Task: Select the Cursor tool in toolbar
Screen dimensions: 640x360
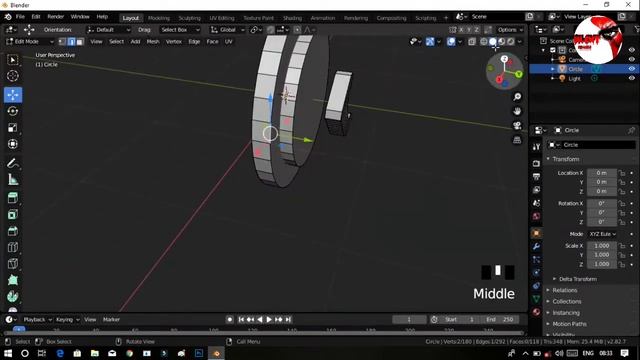Action: point(13,76)
